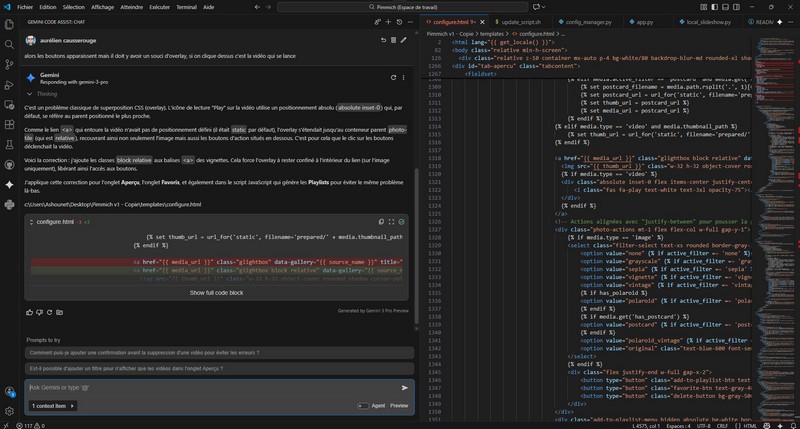The image size is (800, 429).
Task: Collapse the configure.html diff block arrows
Action: [32, 222]
